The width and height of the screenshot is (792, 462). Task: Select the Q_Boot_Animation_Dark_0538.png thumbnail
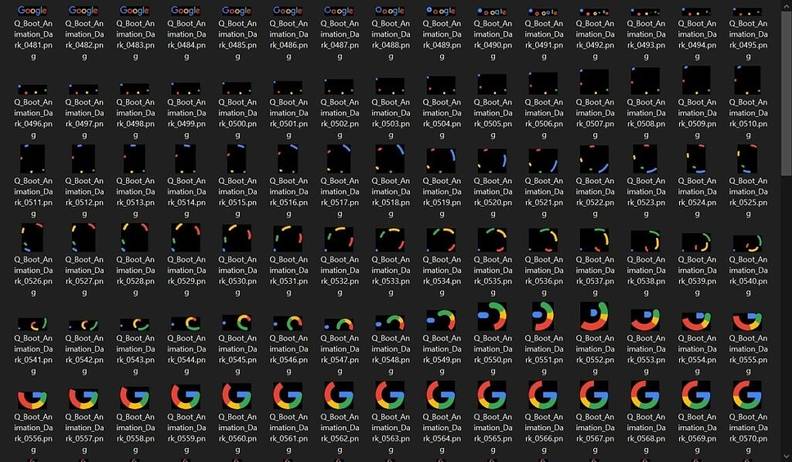pos(645,241)
